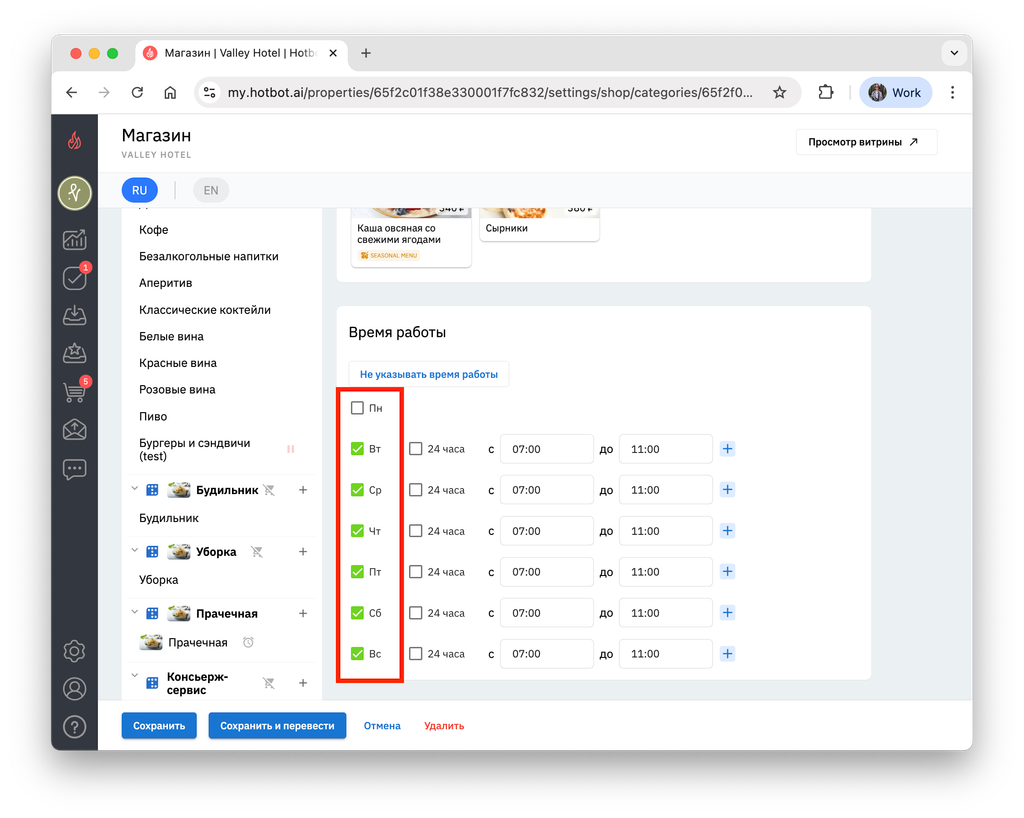The width and height of the screenshot is (1024, 818).
Task: Open Каша овсяная product card
Action: 411,237
